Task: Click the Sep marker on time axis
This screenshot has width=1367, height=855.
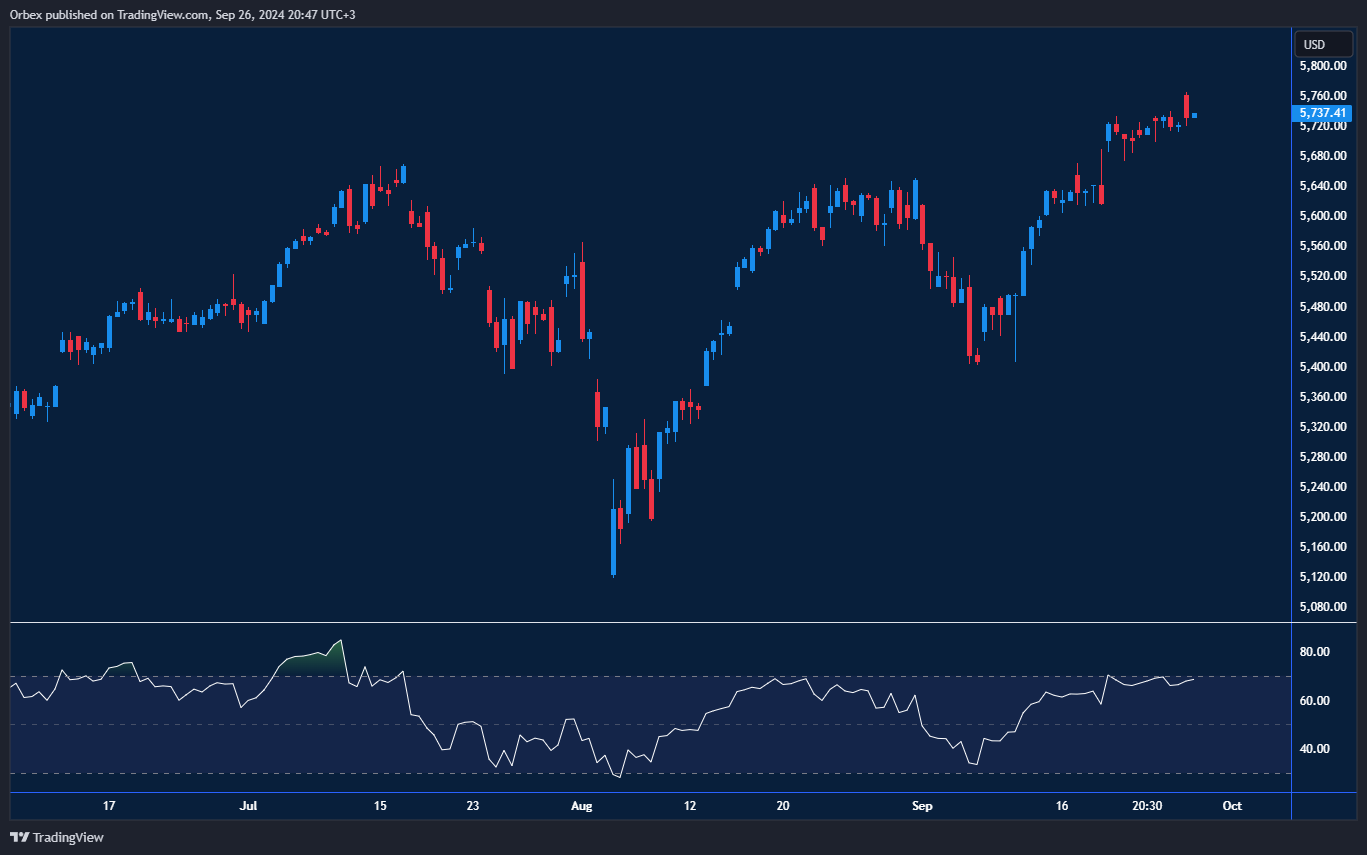Action: (x=921, y=806)
